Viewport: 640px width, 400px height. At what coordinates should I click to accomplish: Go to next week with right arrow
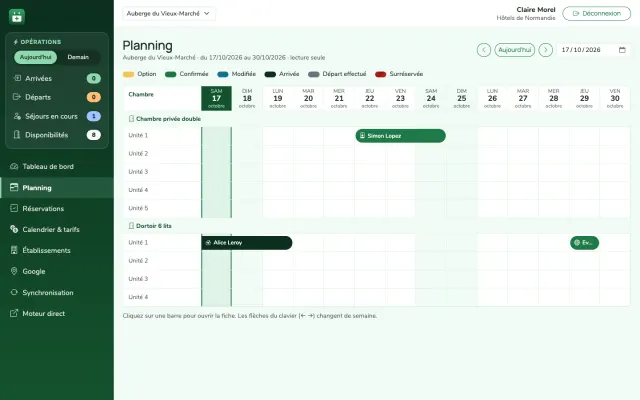click(546, 50)
